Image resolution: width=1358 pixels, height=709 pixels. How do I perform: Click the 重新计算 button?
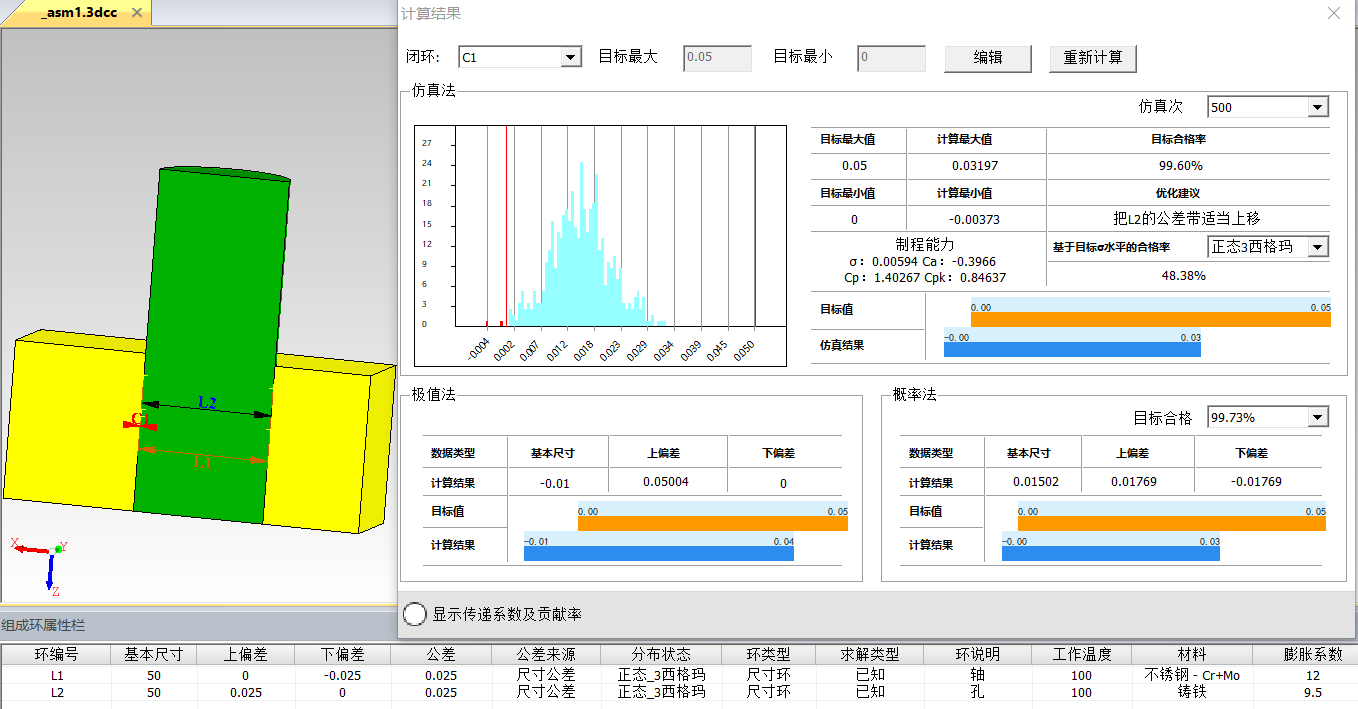[1093, 58]
